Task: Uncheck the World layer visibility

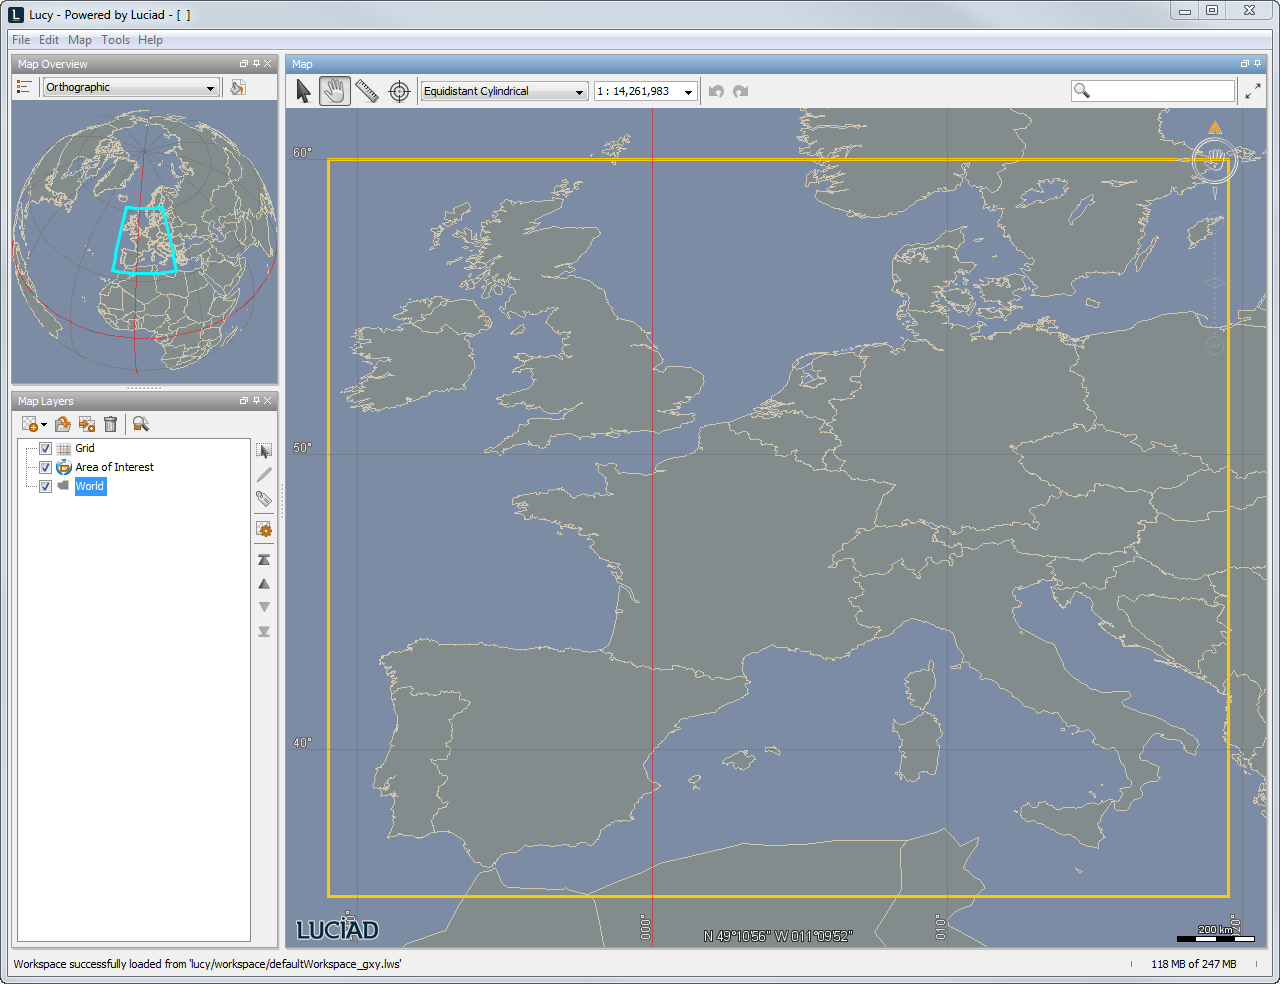Action: pos(45,486)
